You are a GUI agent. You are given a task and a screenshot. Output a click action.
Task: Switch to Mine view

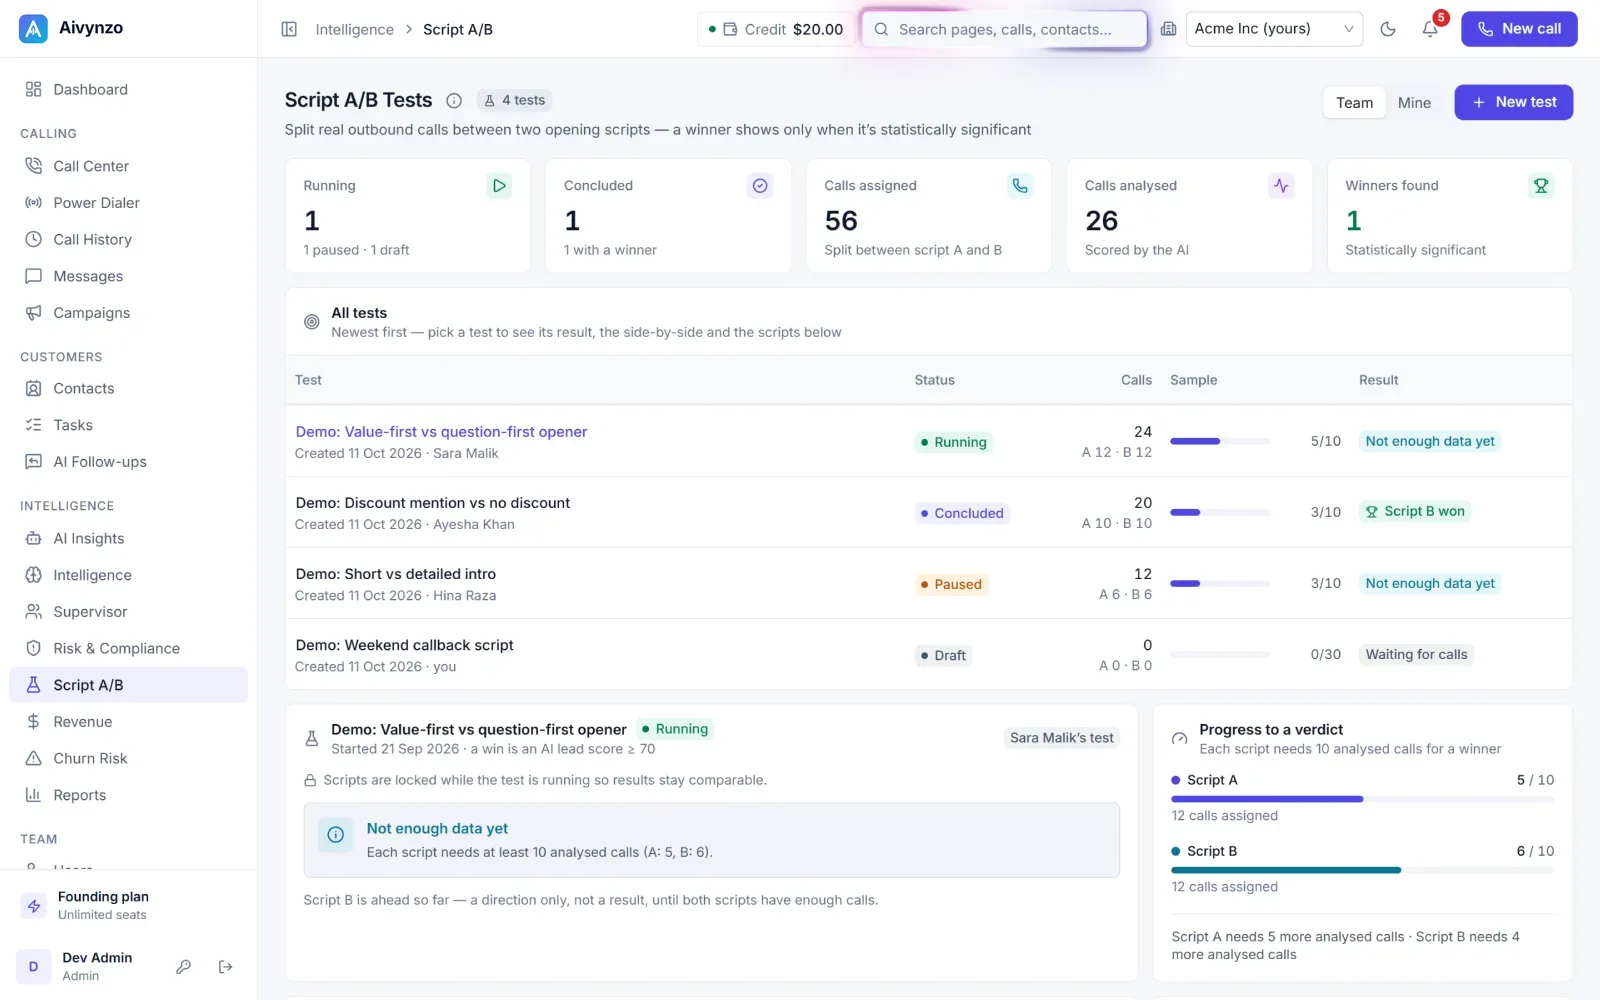click(x=1414, y=102)
